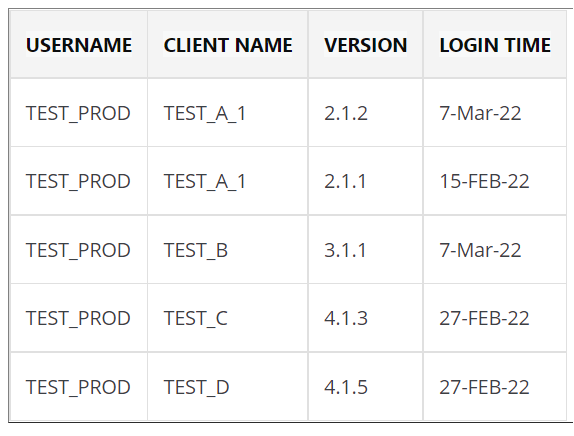
Task: Select the version 2.1.2 cell
Action: pos(365,113)
